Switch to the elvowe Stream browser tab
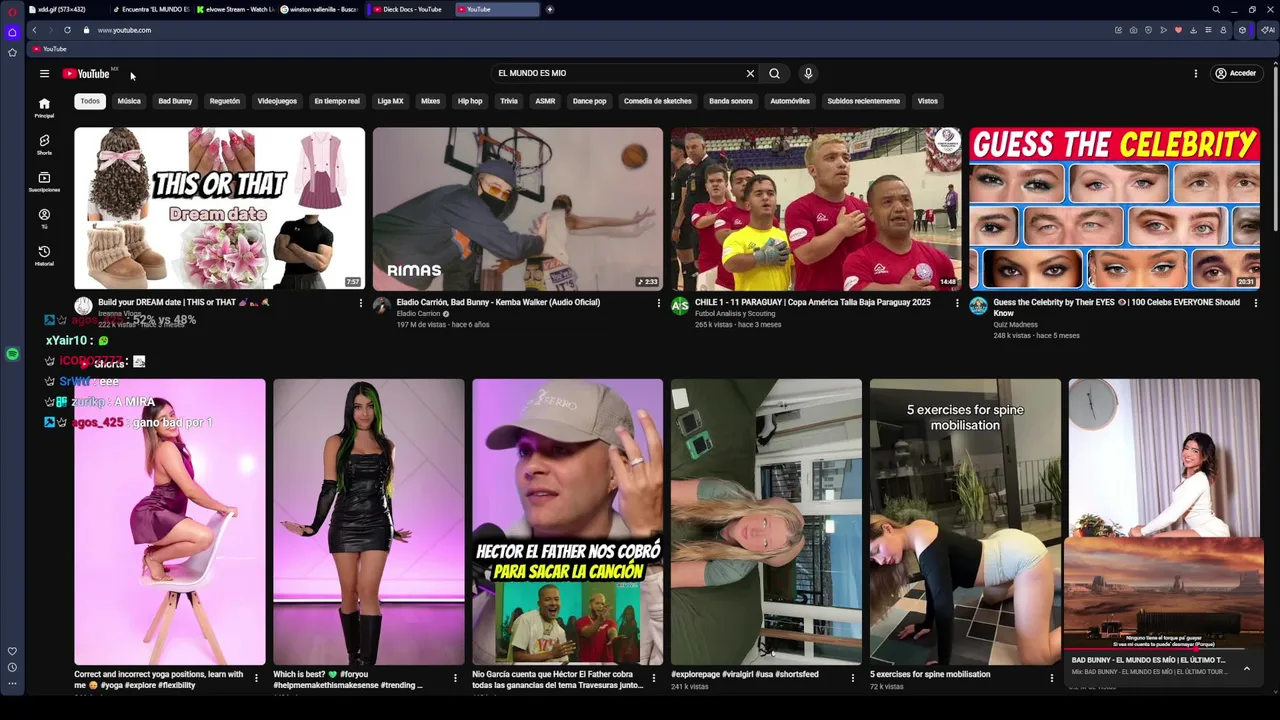The image size is (1280, 720). (235, 9)
